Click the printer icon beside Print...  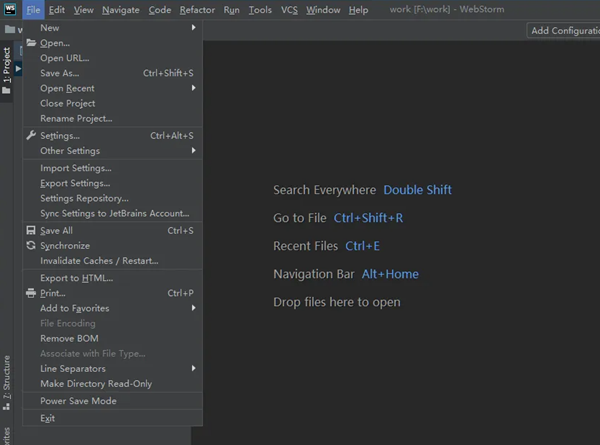(x=30, y=294)
